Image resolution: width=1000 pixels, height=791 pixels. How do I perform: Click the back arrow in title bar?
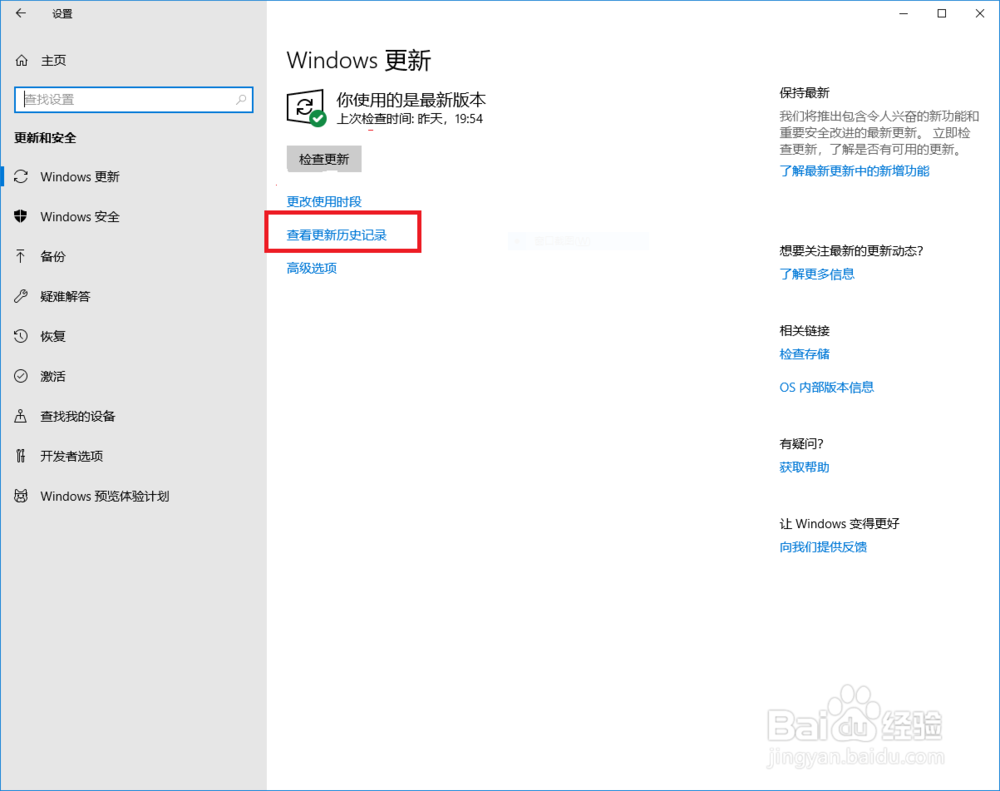[x=18, y=14]
